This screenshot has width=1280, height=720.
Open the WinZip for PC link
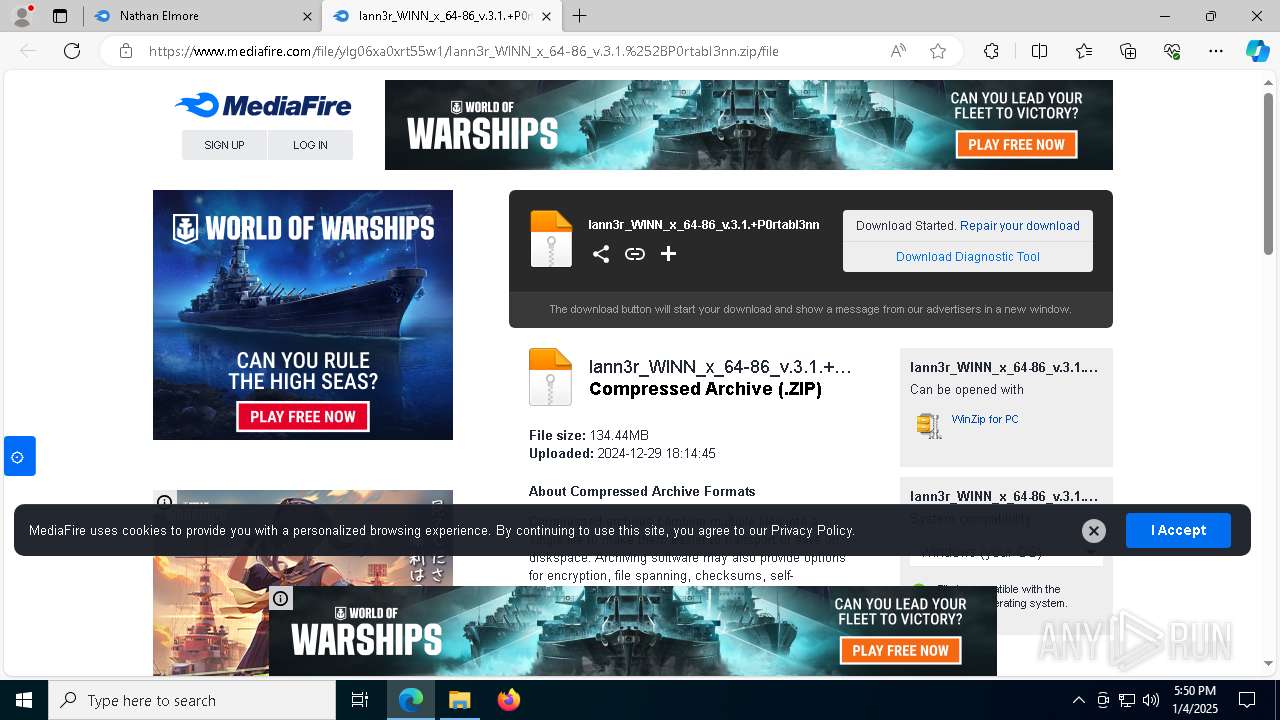[x=985, y=419]
